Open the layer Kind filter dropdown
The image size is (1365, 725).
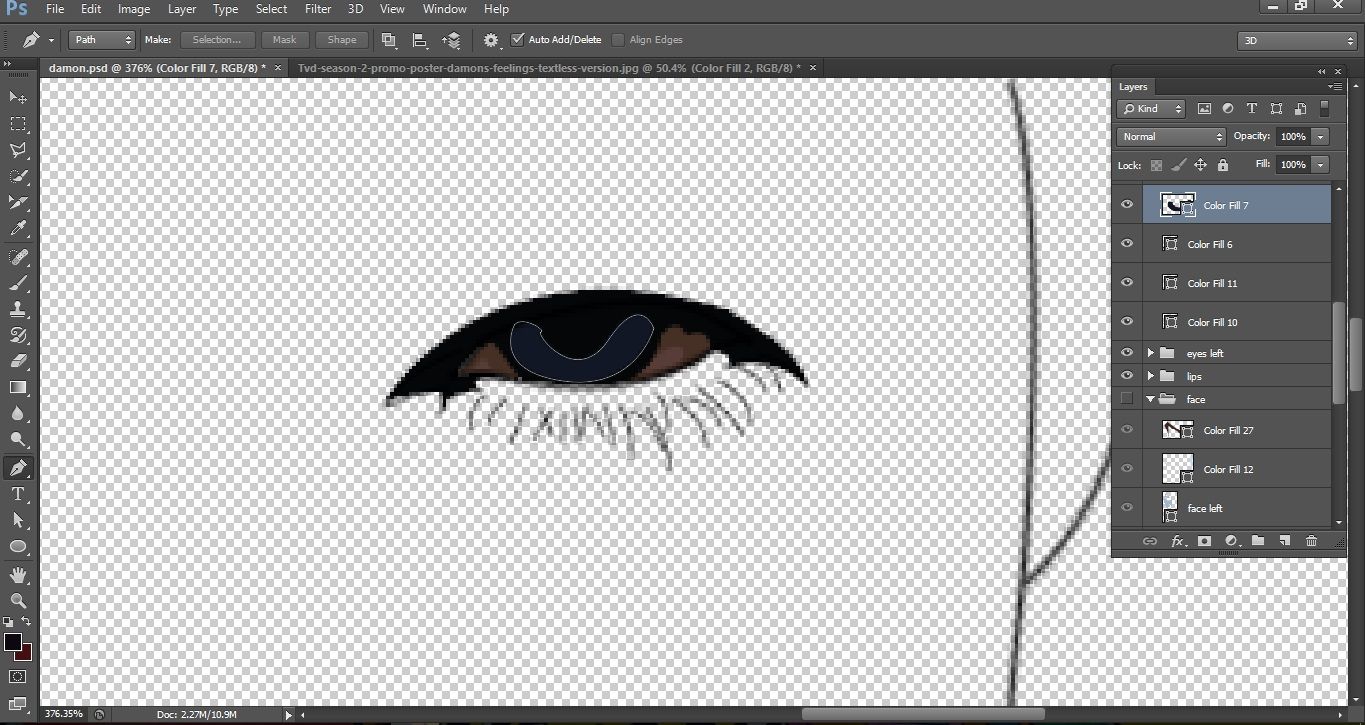pyautogui.click(x=1152, y=109)
